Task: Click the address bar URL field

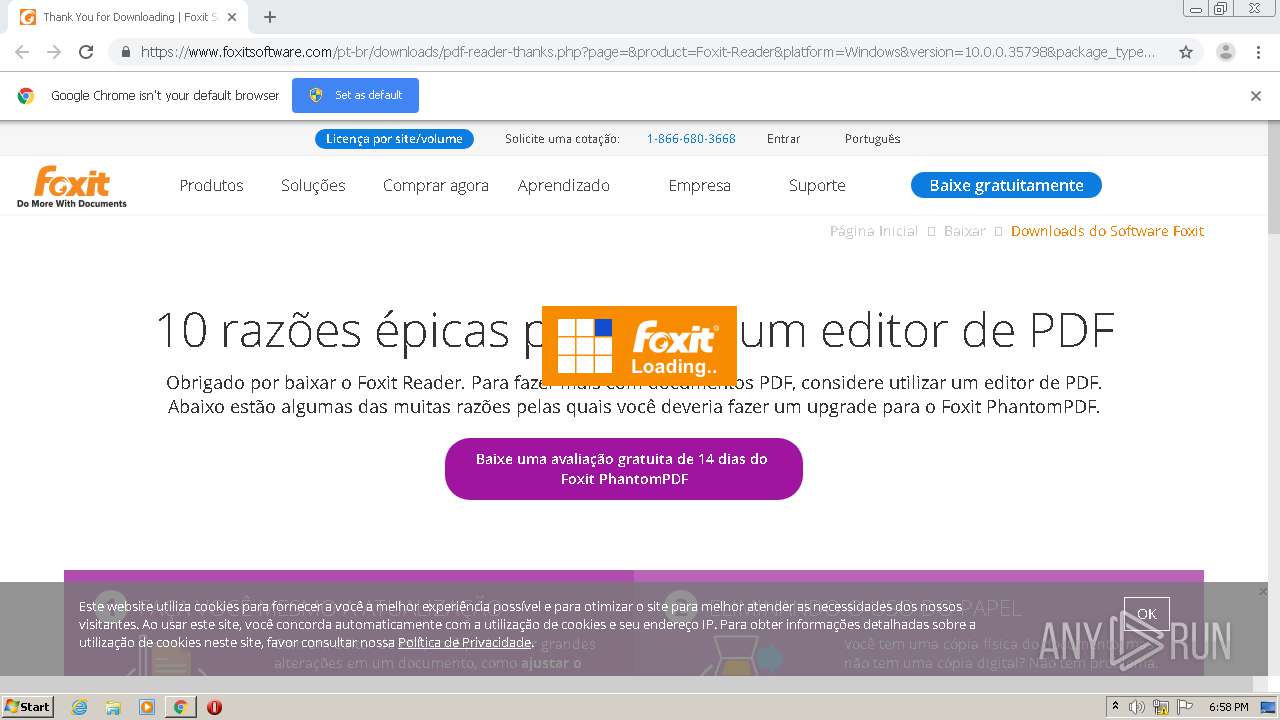Action: [x=648, y=52]
